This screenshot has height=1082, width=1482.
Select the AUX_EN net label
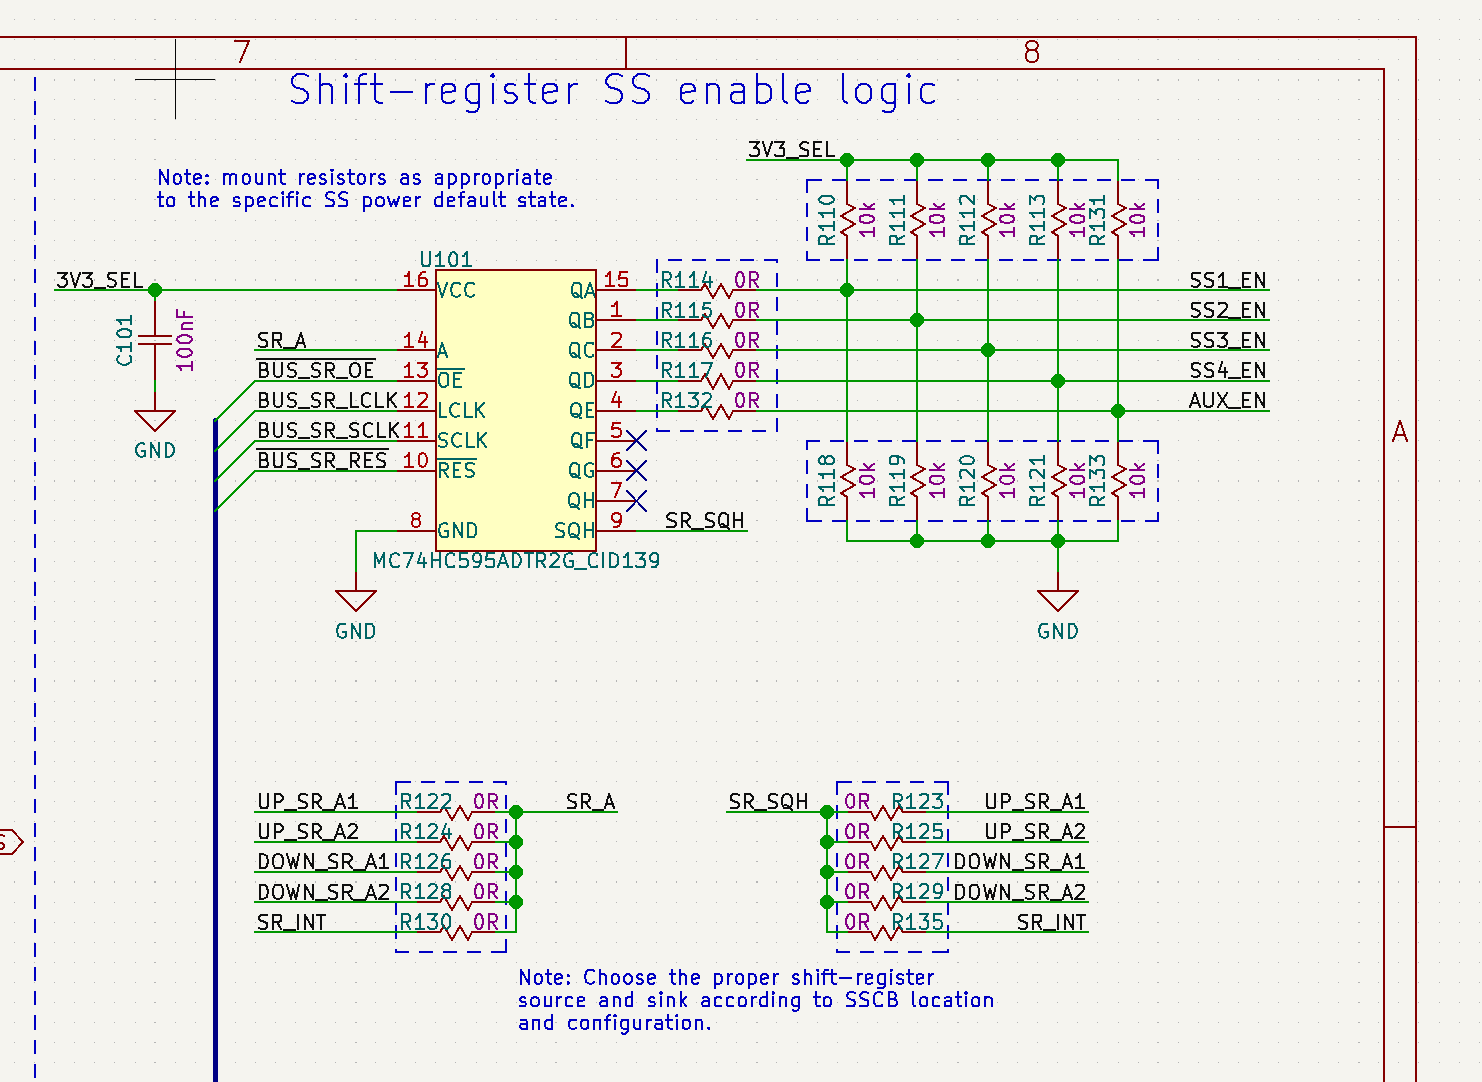(1227, 401)
